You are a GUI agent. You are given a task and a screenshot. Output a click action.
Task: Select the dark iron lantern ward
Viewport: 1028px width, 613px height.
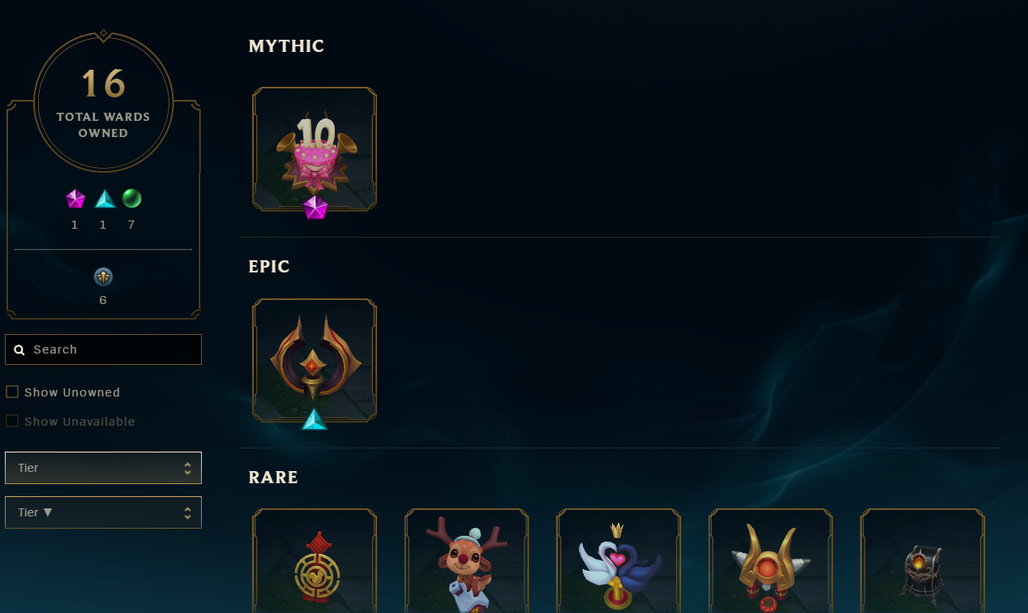pyautogui.click(x=922, y=561)
